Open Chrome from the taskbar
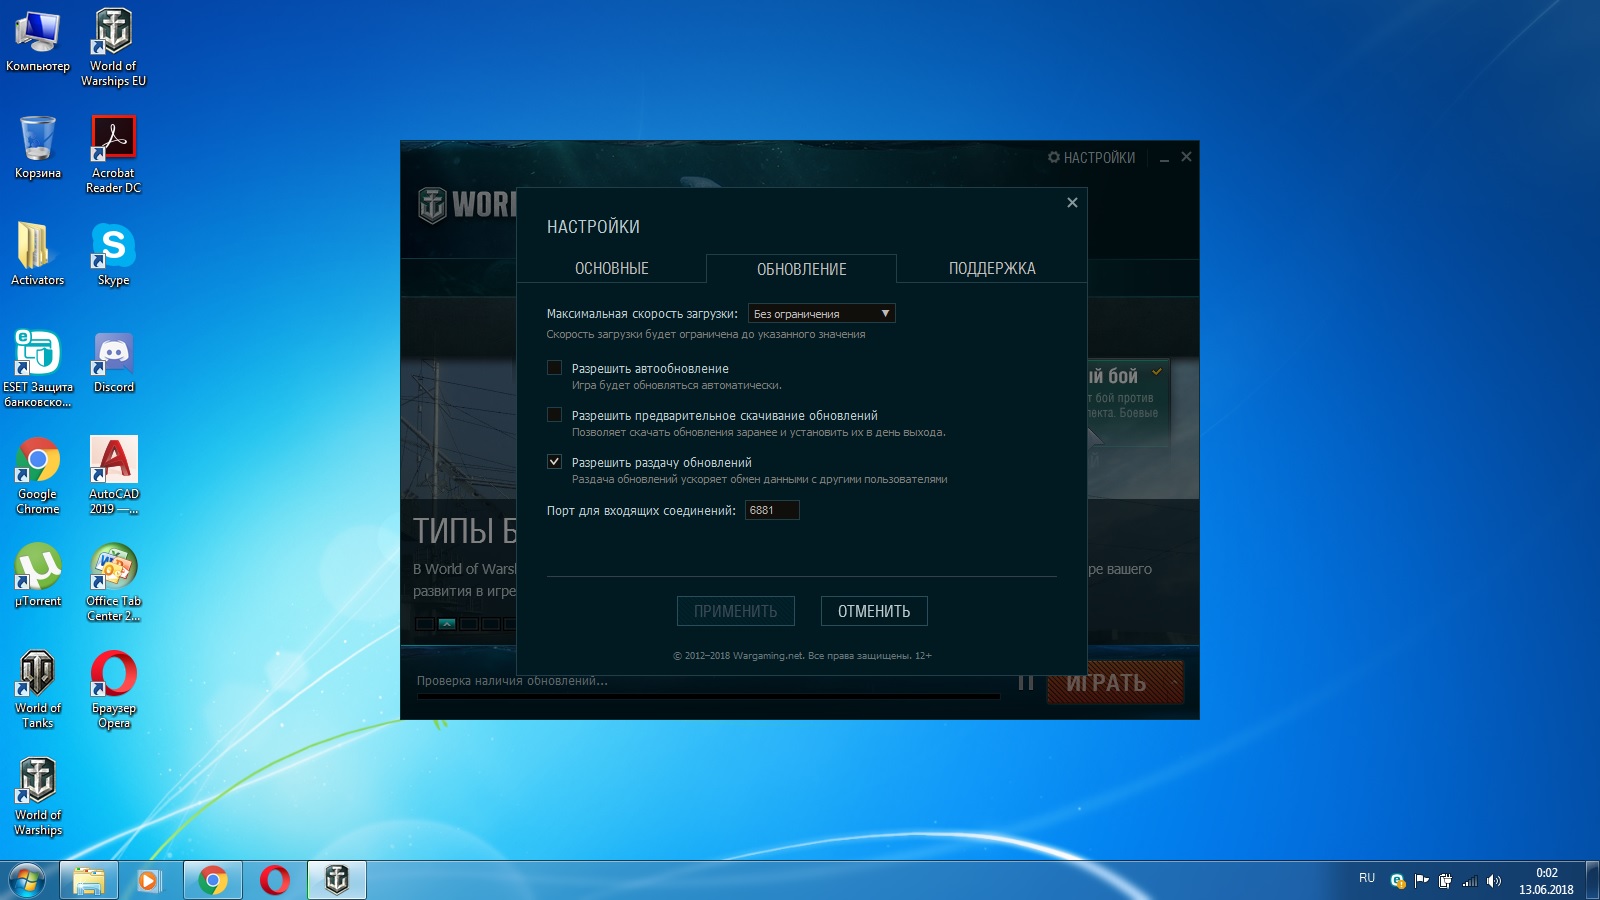The width and height of the screenshot is (1600, 900). (x=212, y=880)
